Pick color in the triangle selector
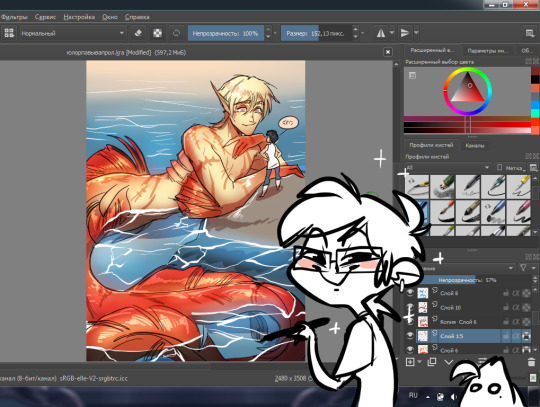540x407 pixels. click(x=467, y=89)
